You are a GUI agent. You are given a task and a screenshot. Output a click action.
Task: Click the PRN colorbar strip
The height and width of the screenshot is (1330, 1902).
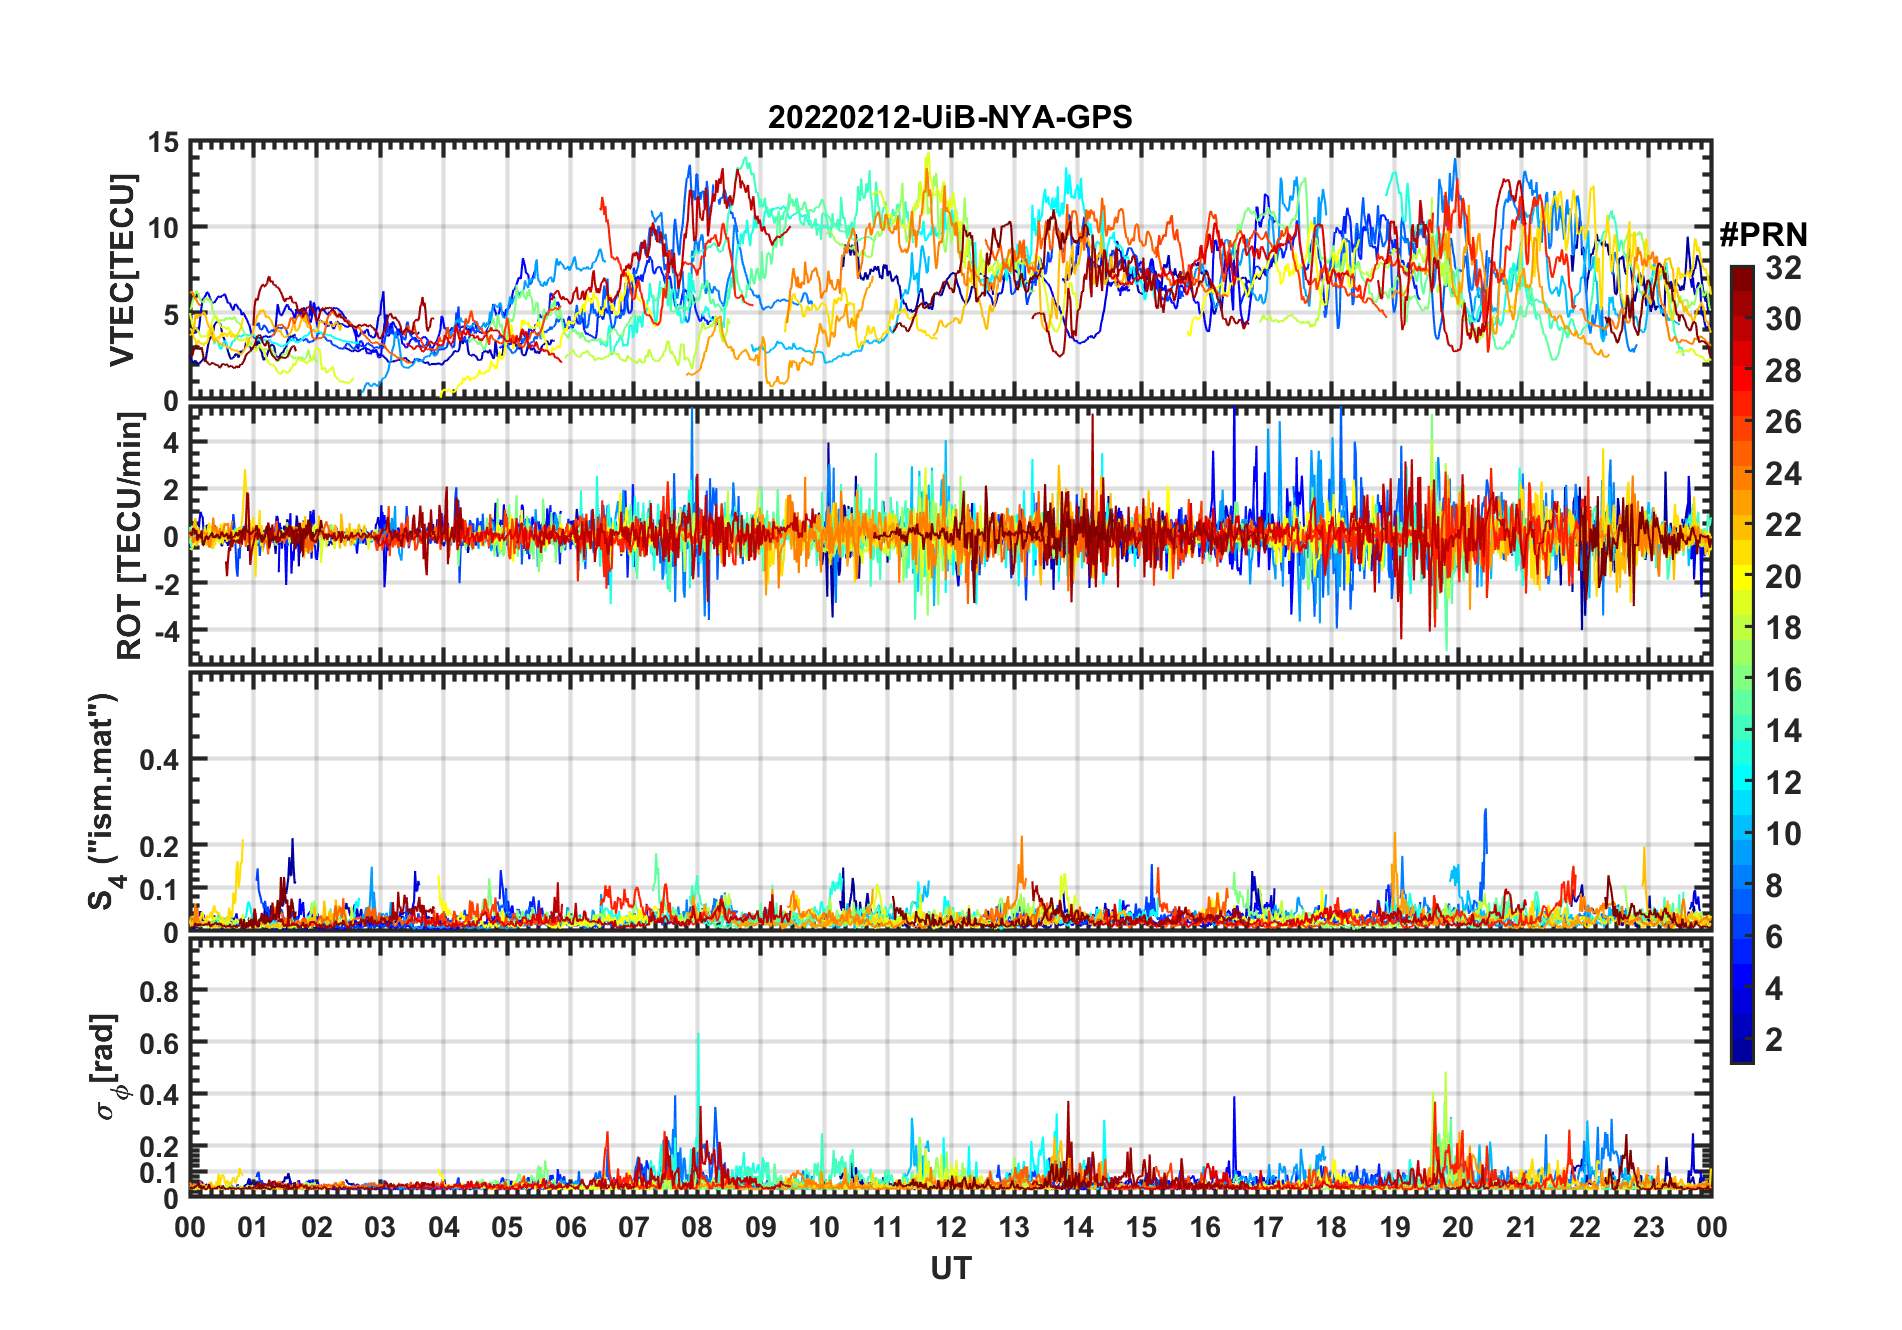click(1742, 664)
